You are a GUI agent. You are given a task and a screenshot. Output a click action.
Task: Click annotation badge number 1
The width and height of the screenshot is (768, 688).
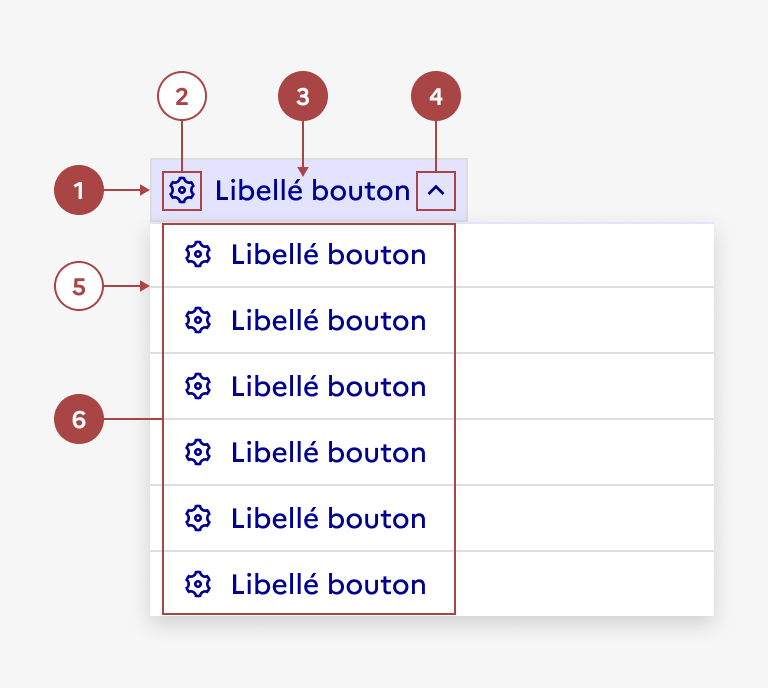[79, 190]
